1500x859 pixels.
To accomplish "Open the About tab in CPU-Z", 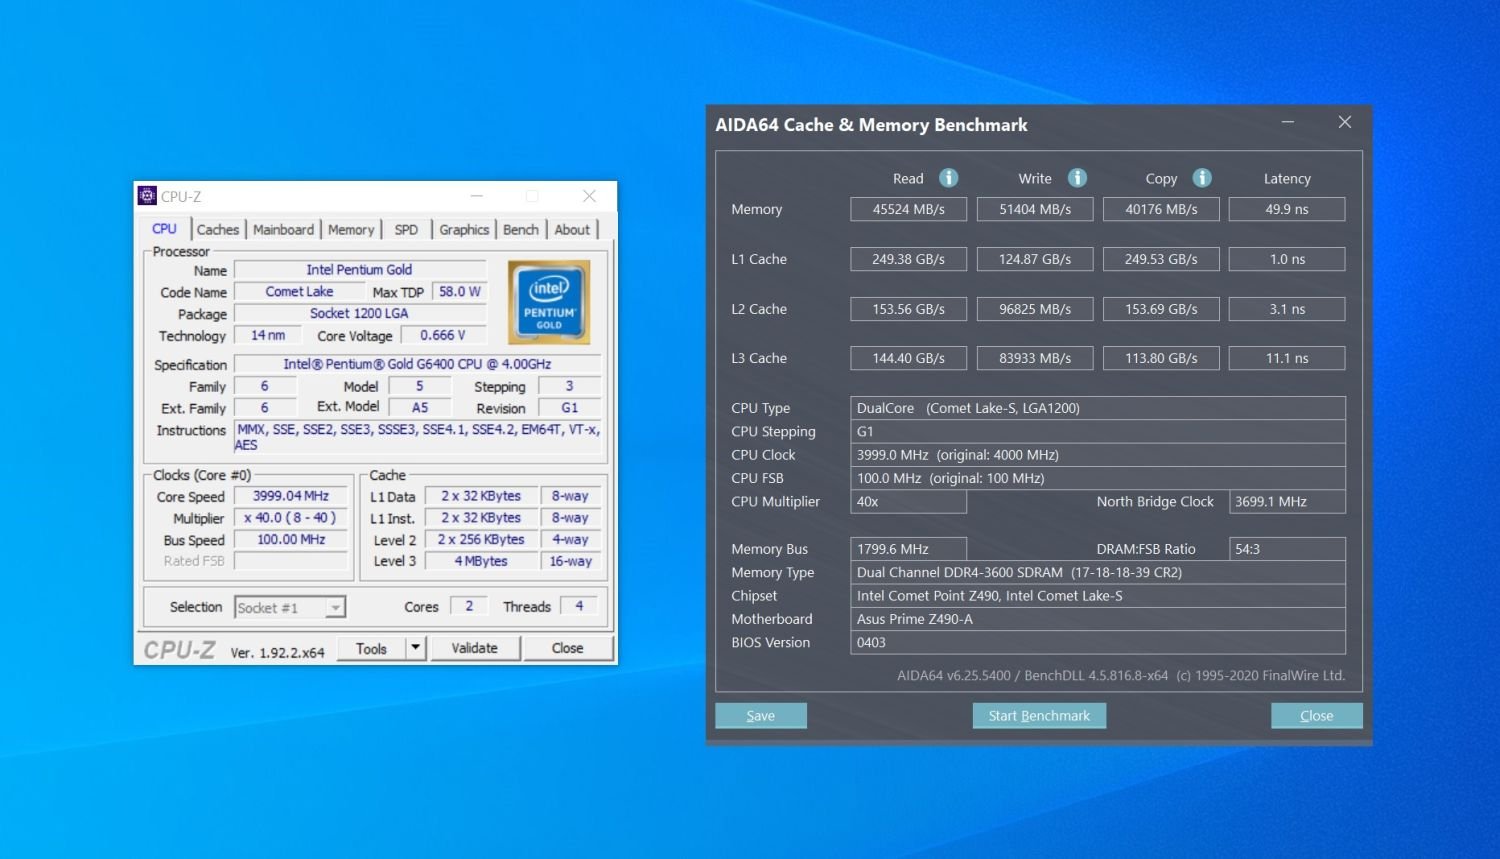I will coord(572,230).
